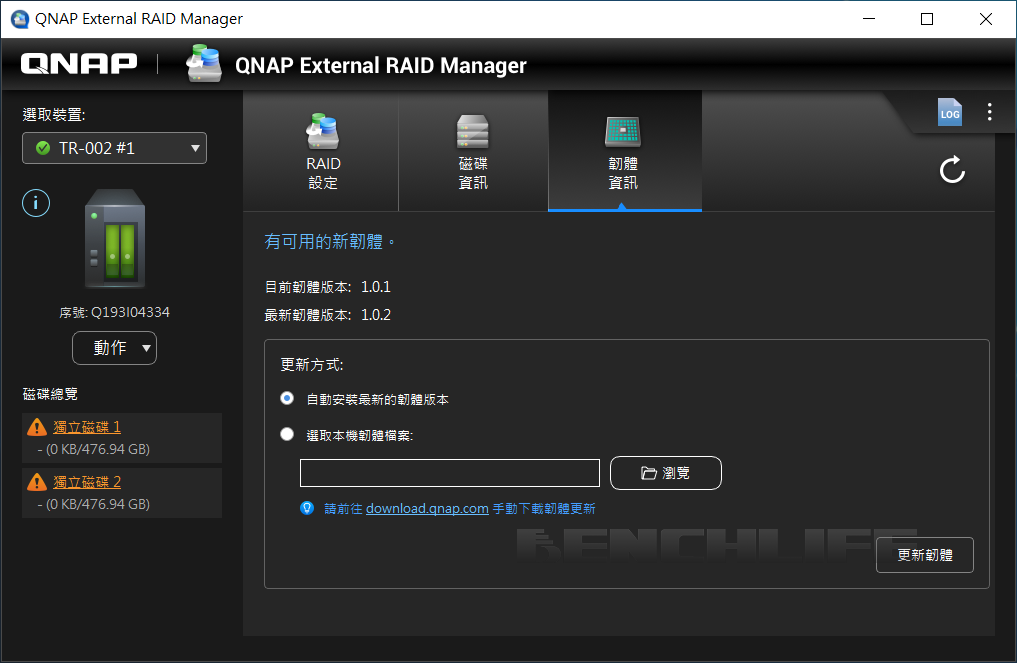Image resolution: width=1017 pixels, height=663 pixels.
Task: Click the serial number text Q193I04334
Action: coord(130,312)
